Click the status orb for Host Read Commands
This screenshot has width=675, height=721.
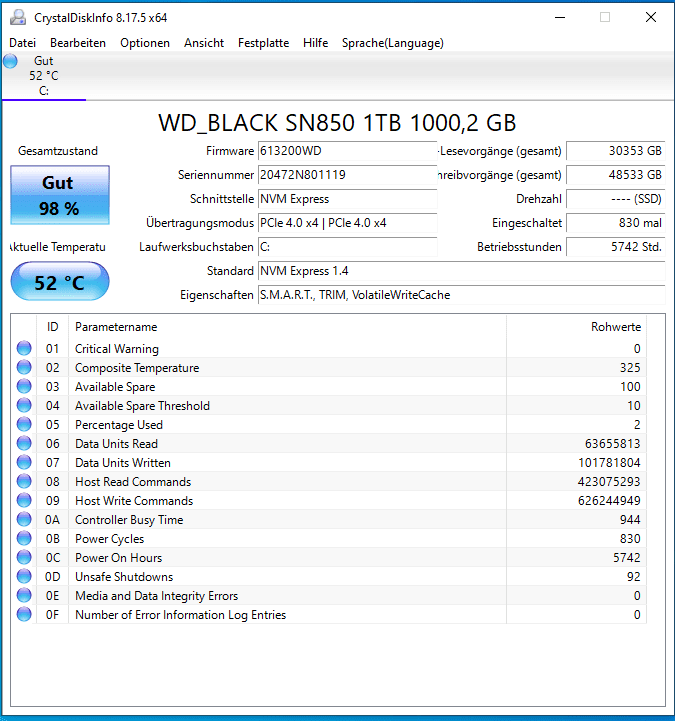click(x=24, y=481)
